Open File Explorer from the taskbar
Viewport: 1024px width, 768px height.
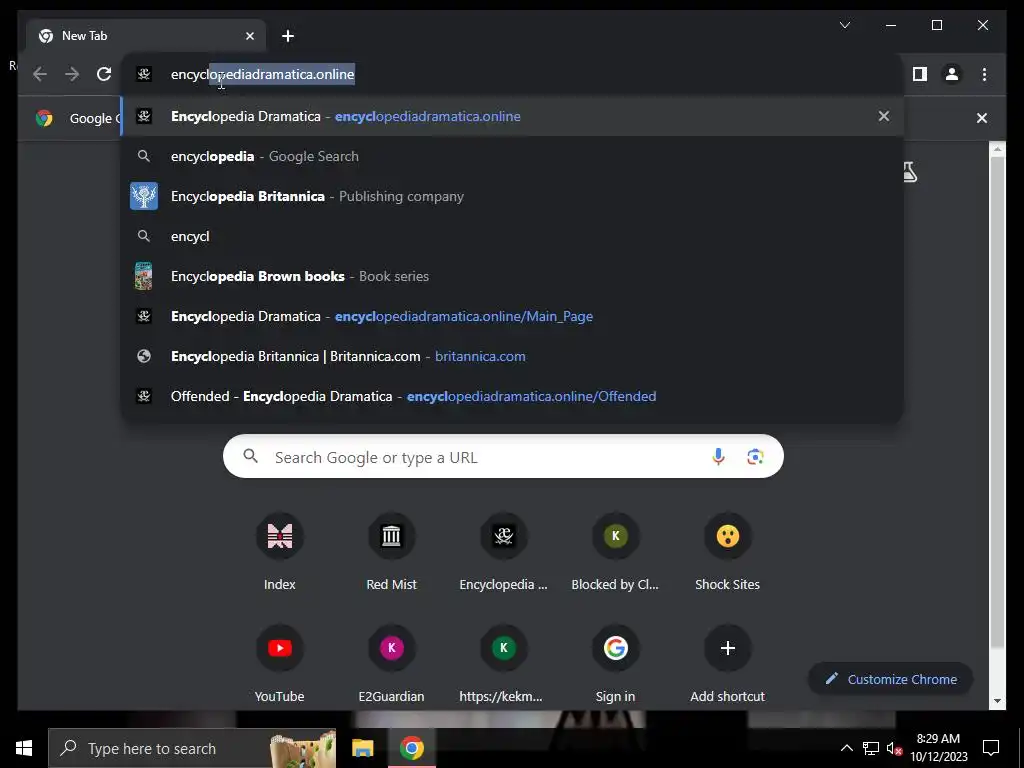click(362, 748)
